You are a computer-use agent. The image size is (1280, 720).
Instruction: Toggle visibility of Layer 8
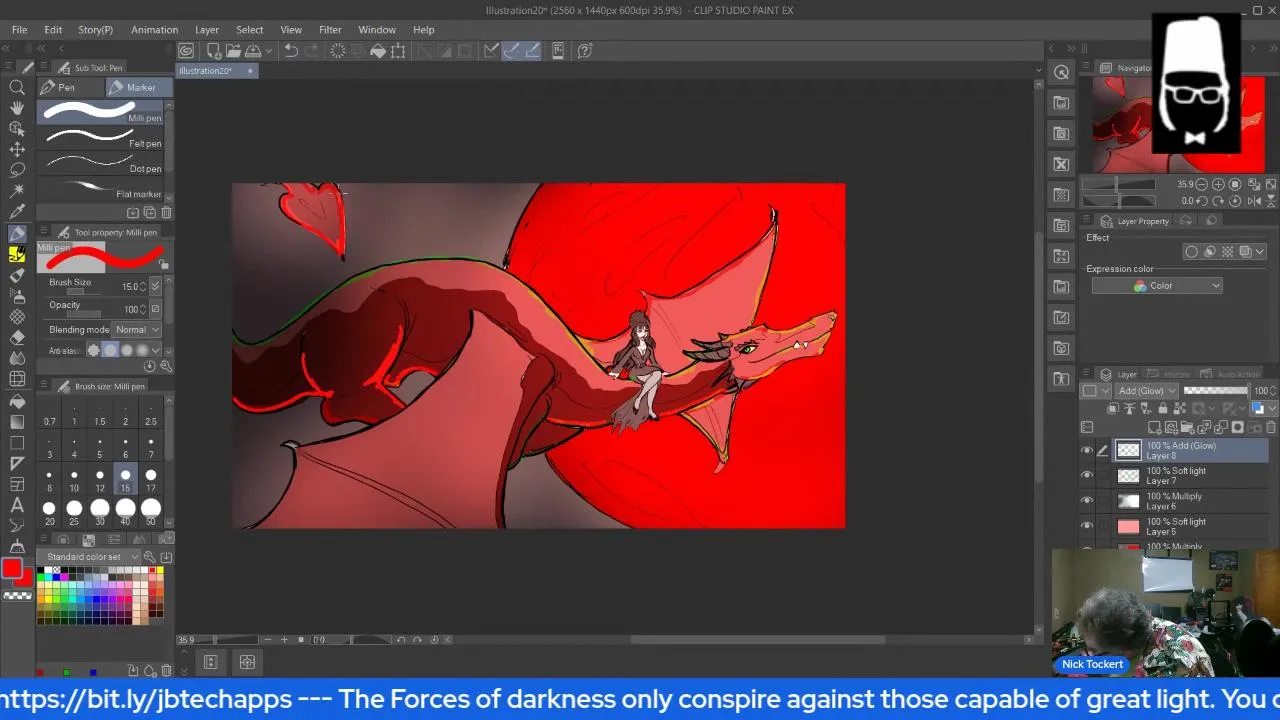tap(1087, 450)
